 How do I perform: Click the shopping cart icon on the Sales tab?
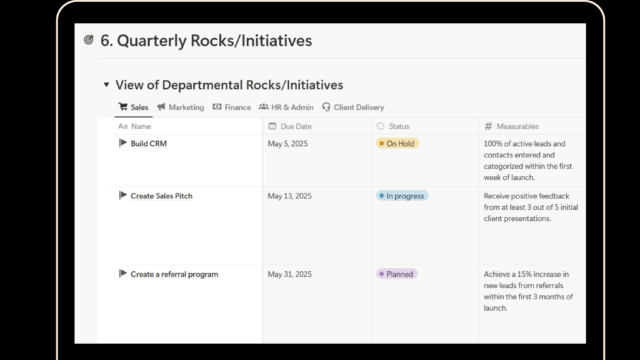123,107
